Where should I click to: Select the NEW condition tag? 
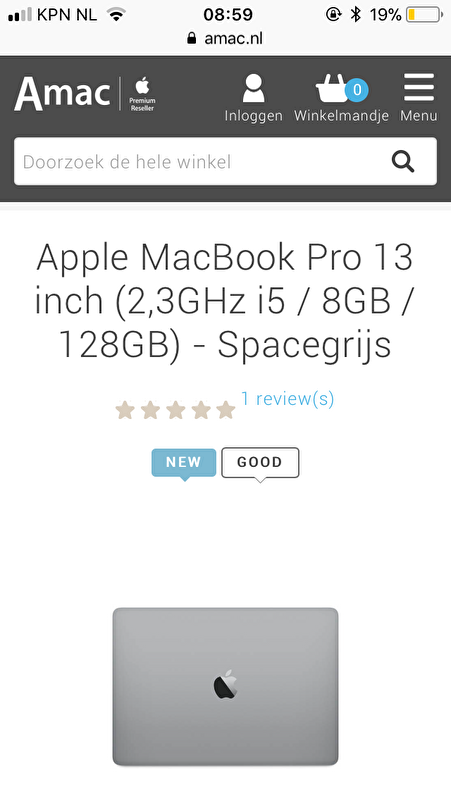point(184,462)
